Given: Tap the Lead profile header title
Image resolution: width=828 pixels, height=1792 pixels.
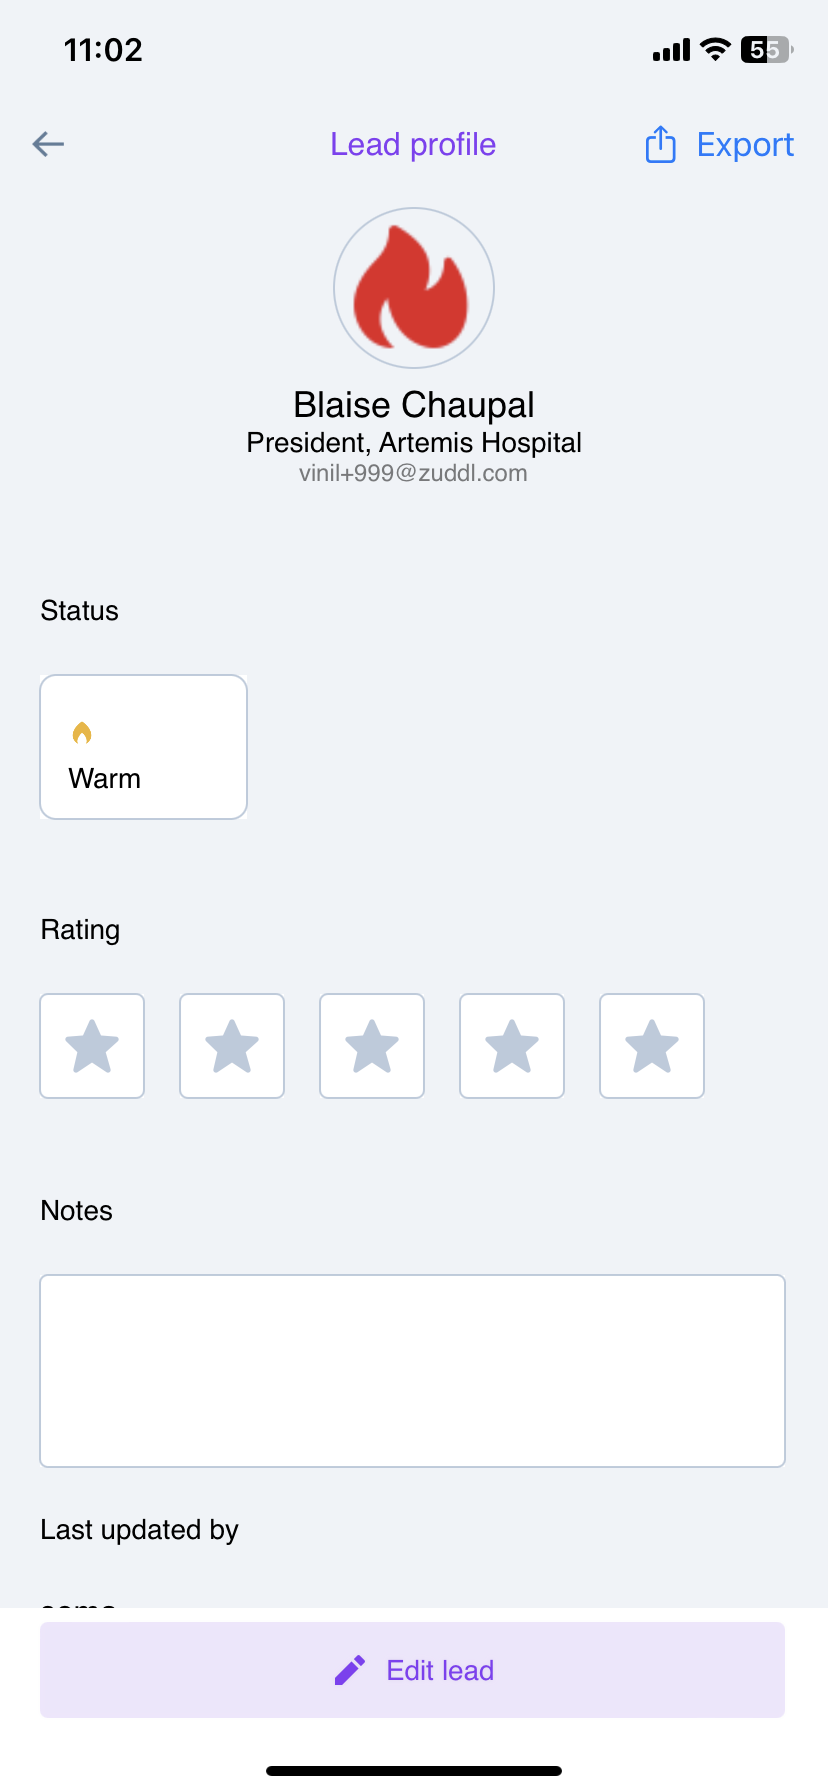Looking at the screenshot, I should (x=413, y=145).
